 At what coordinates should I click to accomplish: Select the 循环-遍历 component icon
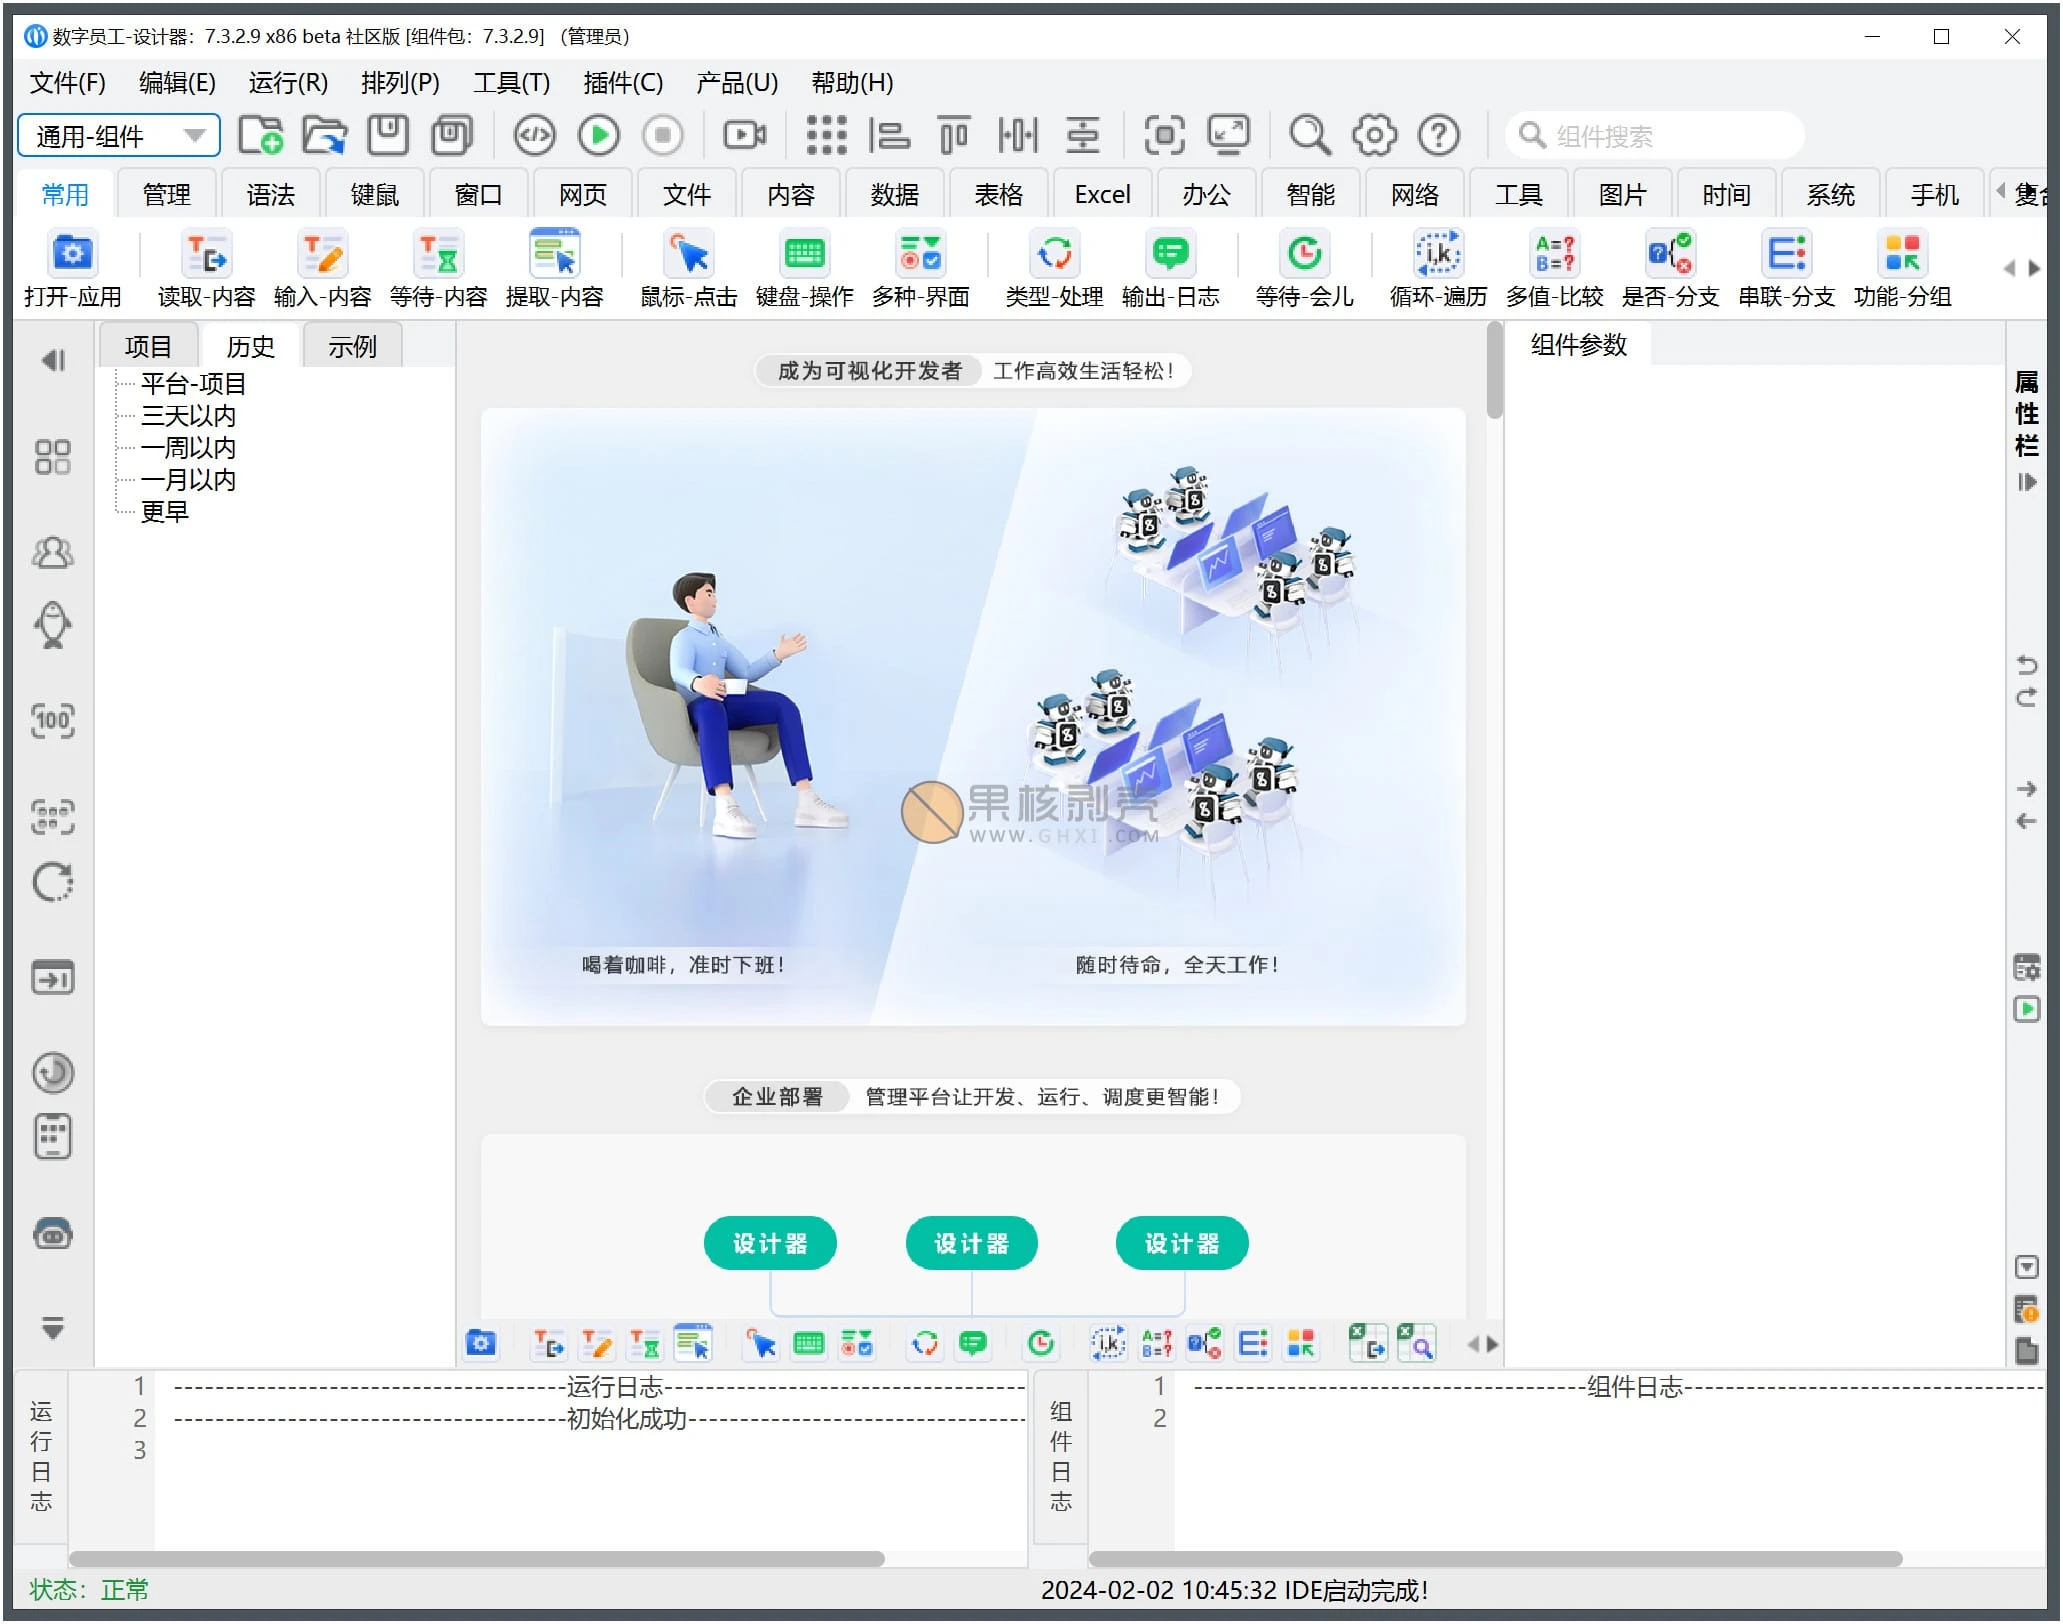coord(1438,255)
